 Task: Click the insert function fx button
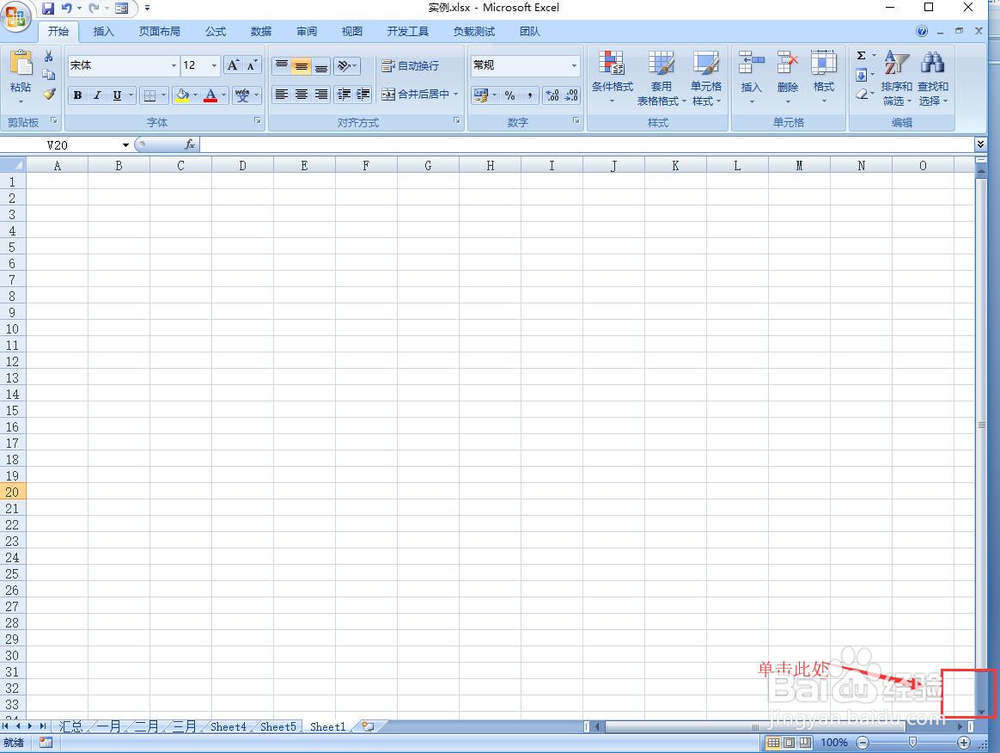click(189, 145)
